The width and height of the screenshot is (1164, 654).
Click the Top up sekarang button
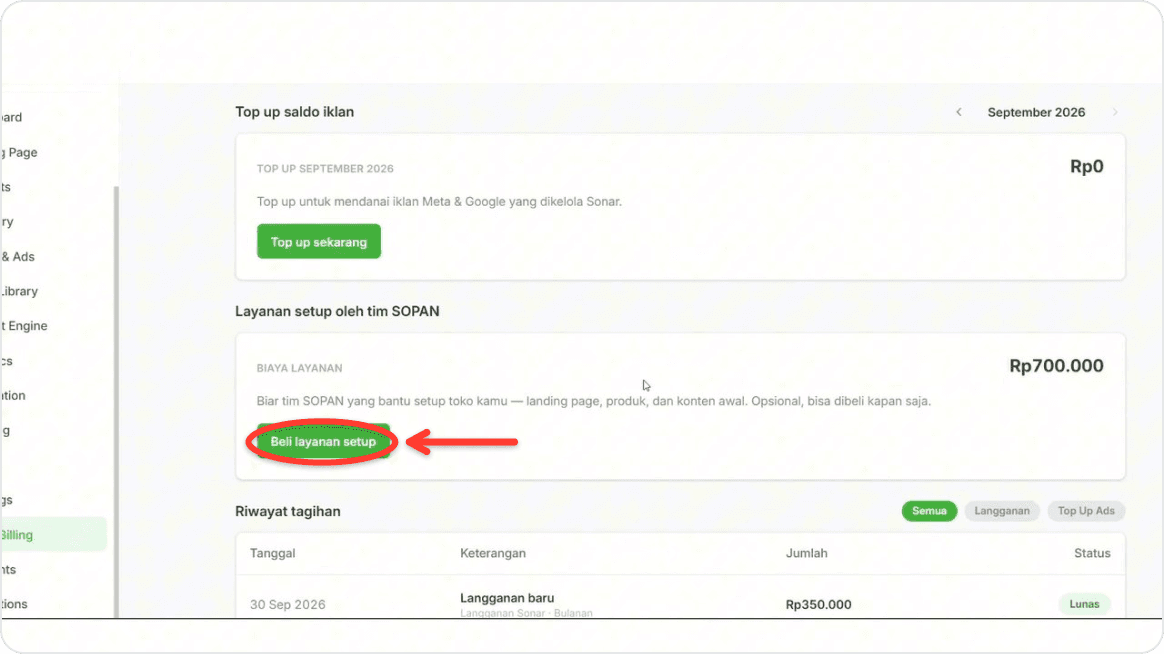(x=318, y=241)
